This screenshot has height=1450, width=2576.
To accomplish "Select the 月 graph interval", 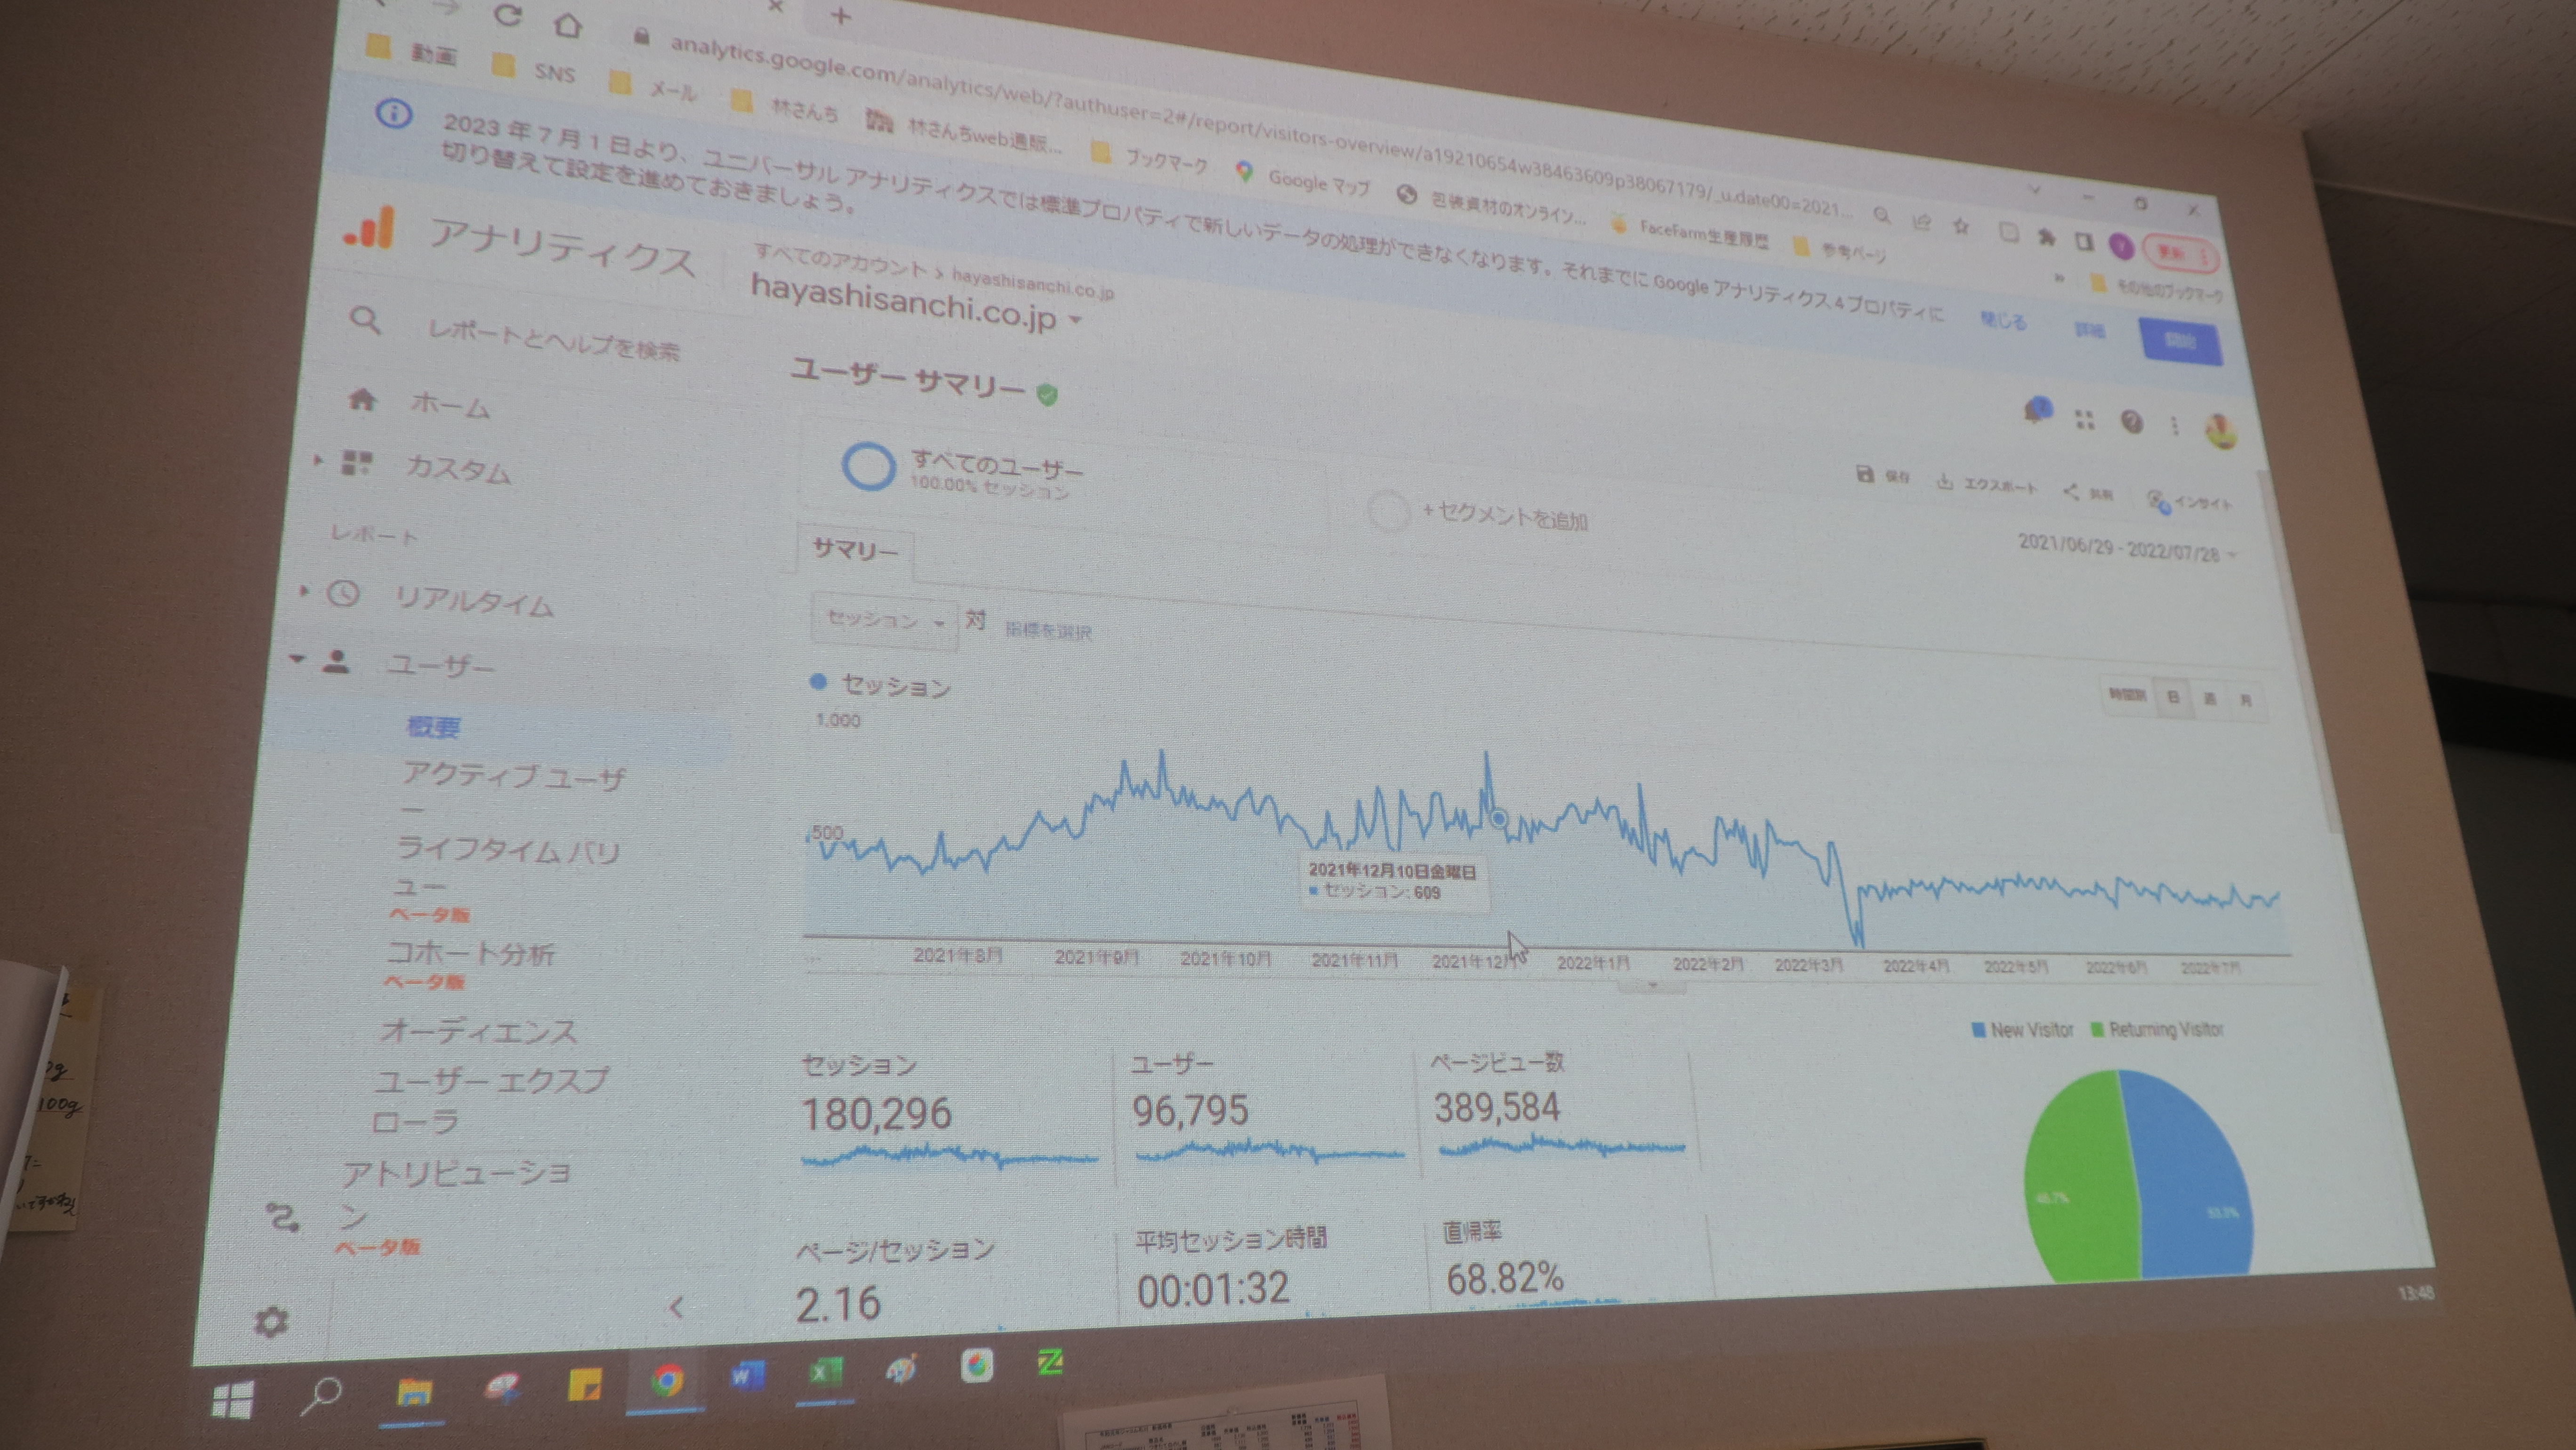I will [2245, 701].
